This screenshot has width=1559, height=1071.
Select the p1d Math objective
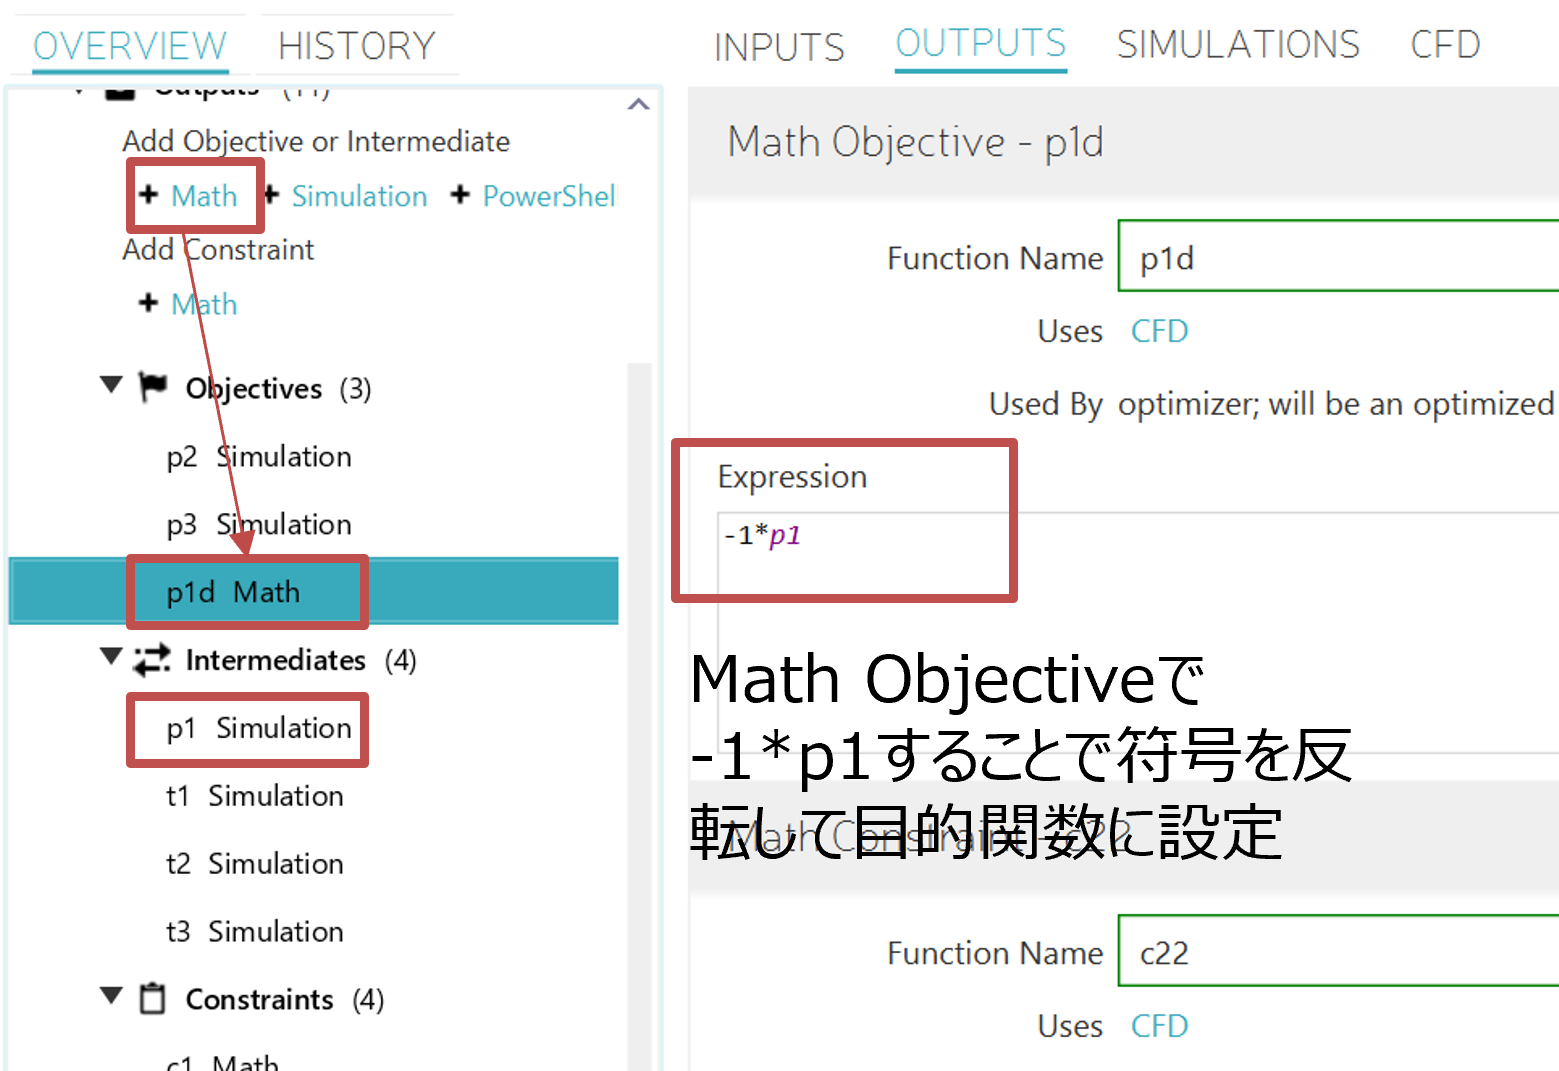pos(233,592)
